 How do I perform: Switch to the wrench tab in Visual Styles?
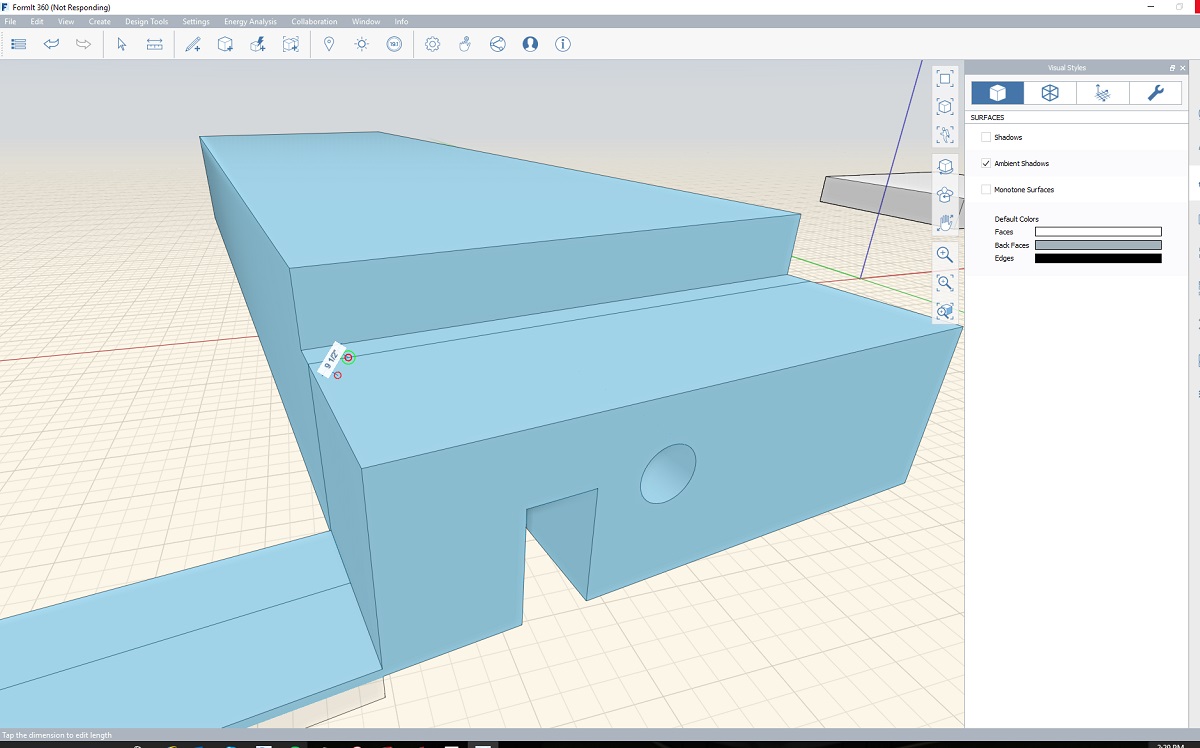tap(1156, 92)
